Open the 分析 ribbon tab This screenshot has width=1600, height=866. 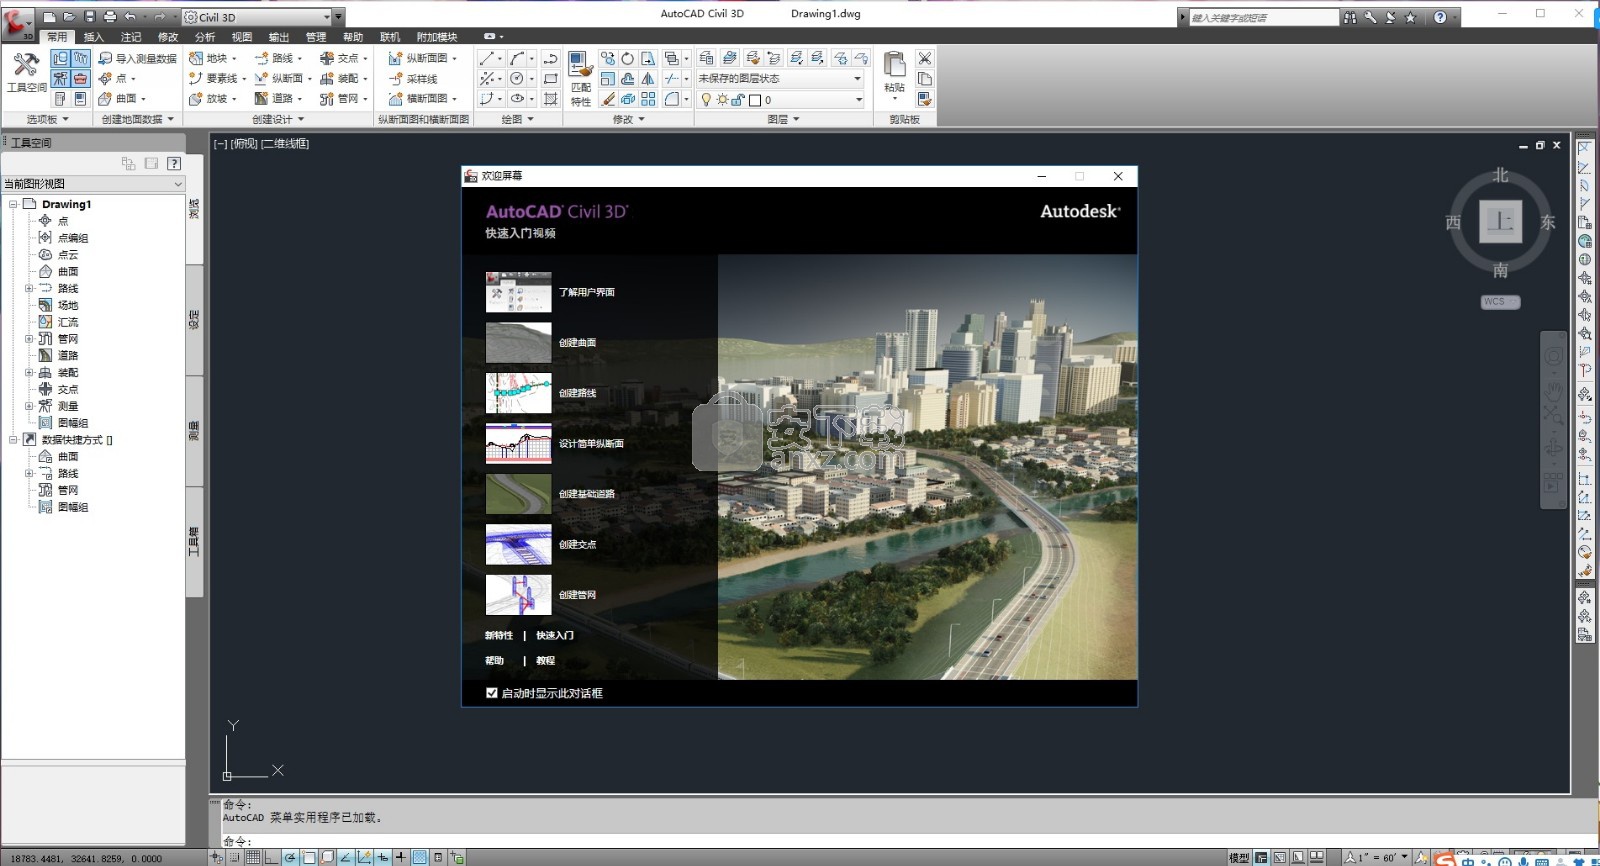pos(205,37)
